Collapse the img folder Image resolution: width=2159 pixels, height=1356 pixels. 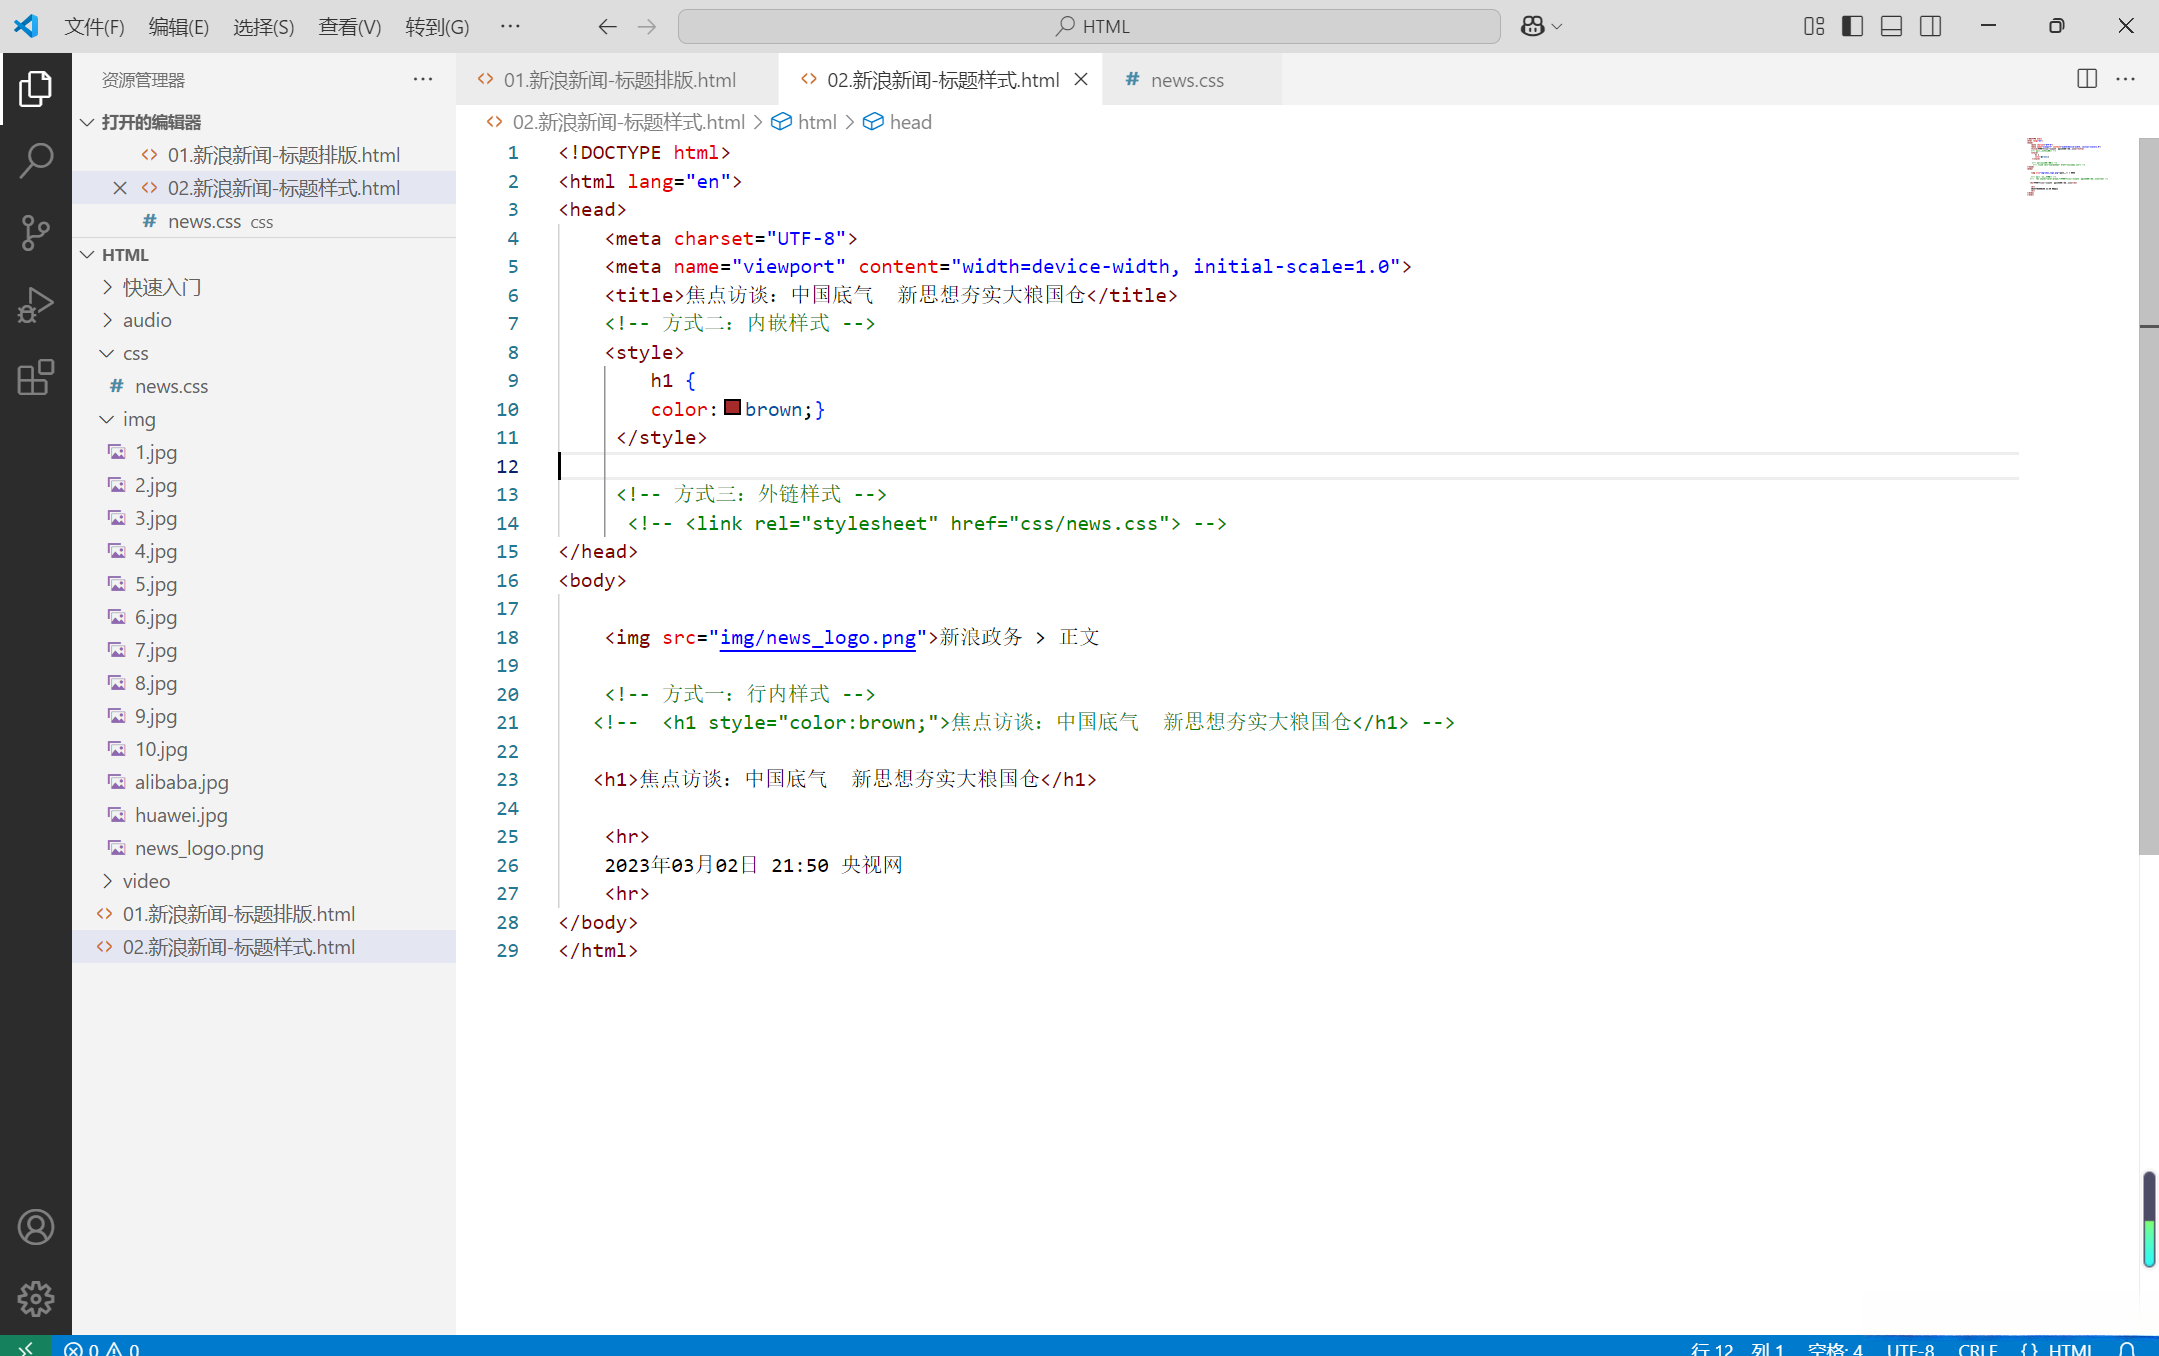[x=139, y=419]
